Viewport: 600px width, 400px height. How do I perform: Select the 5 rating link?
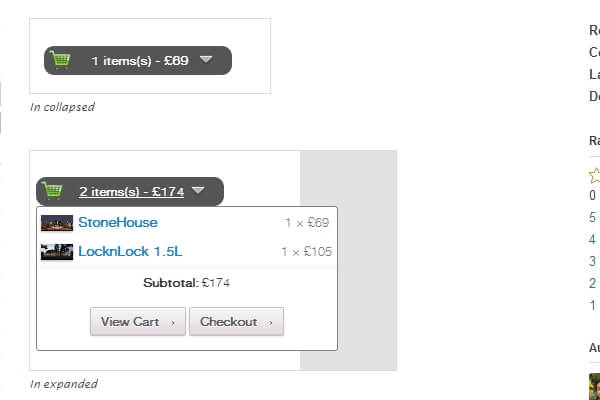point(593,217)
